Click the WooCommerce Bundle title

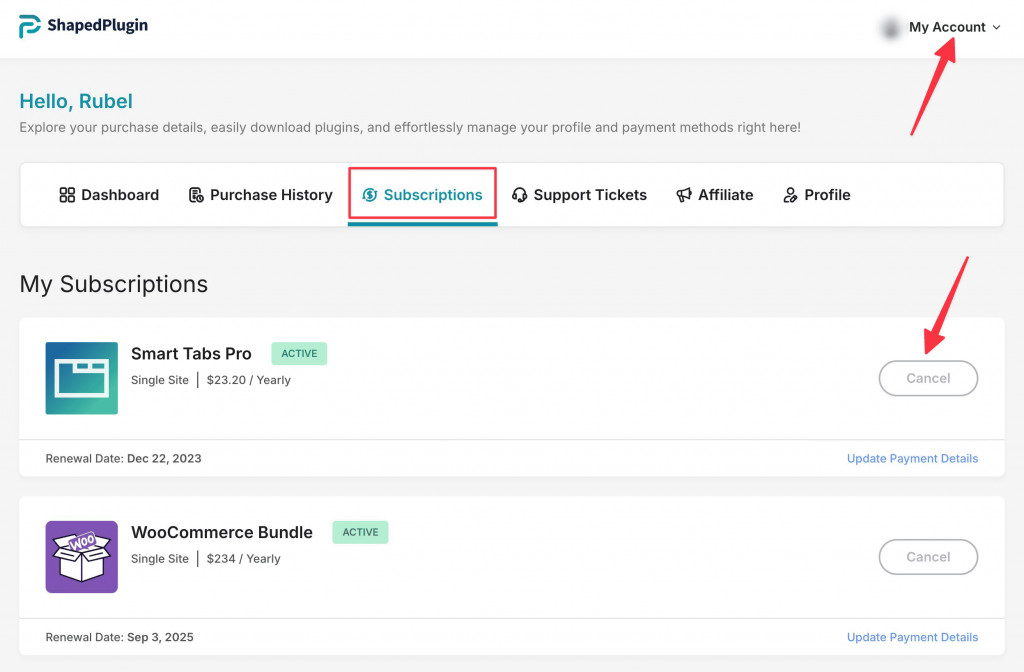[x=222, y=532]
